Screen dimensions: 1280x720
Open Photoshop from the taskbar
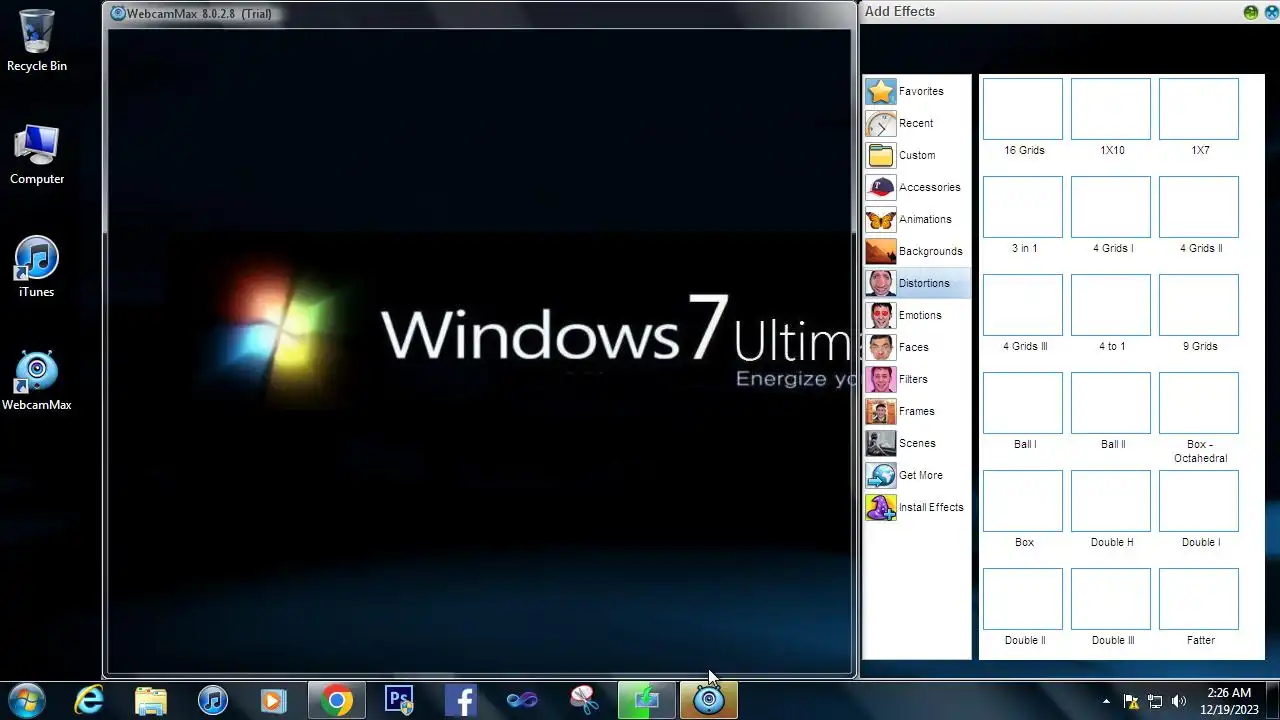click(399, 700)
